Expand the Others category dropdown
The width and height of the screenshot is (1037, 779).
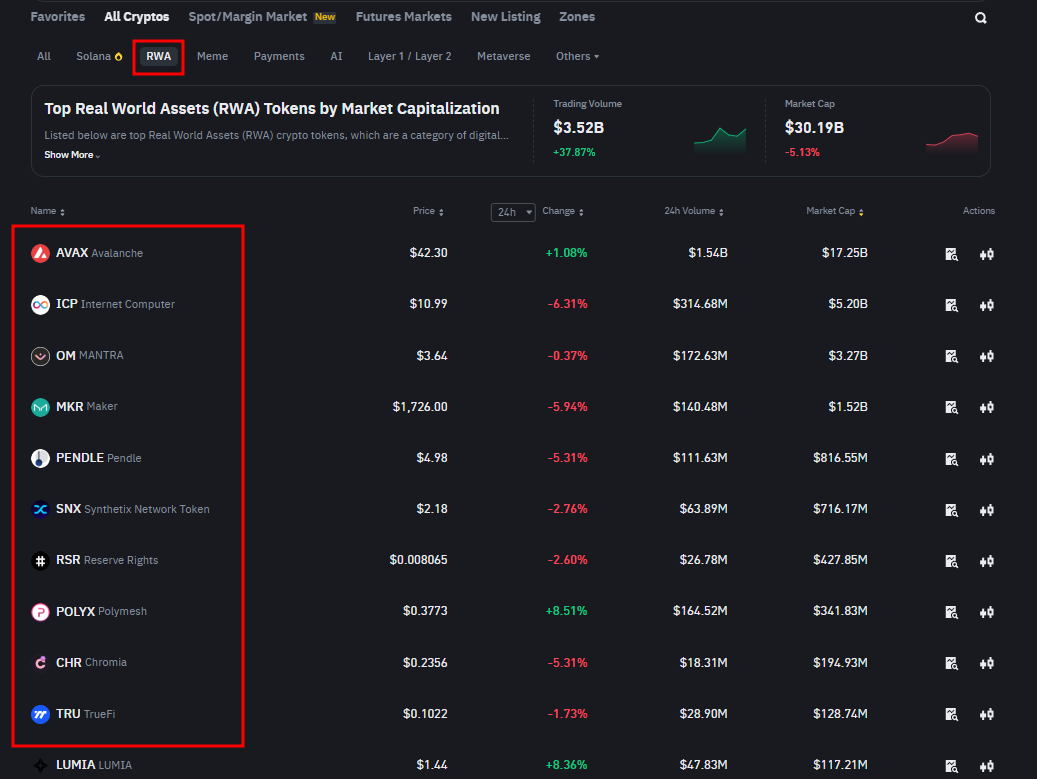click(x=577, y=56)
